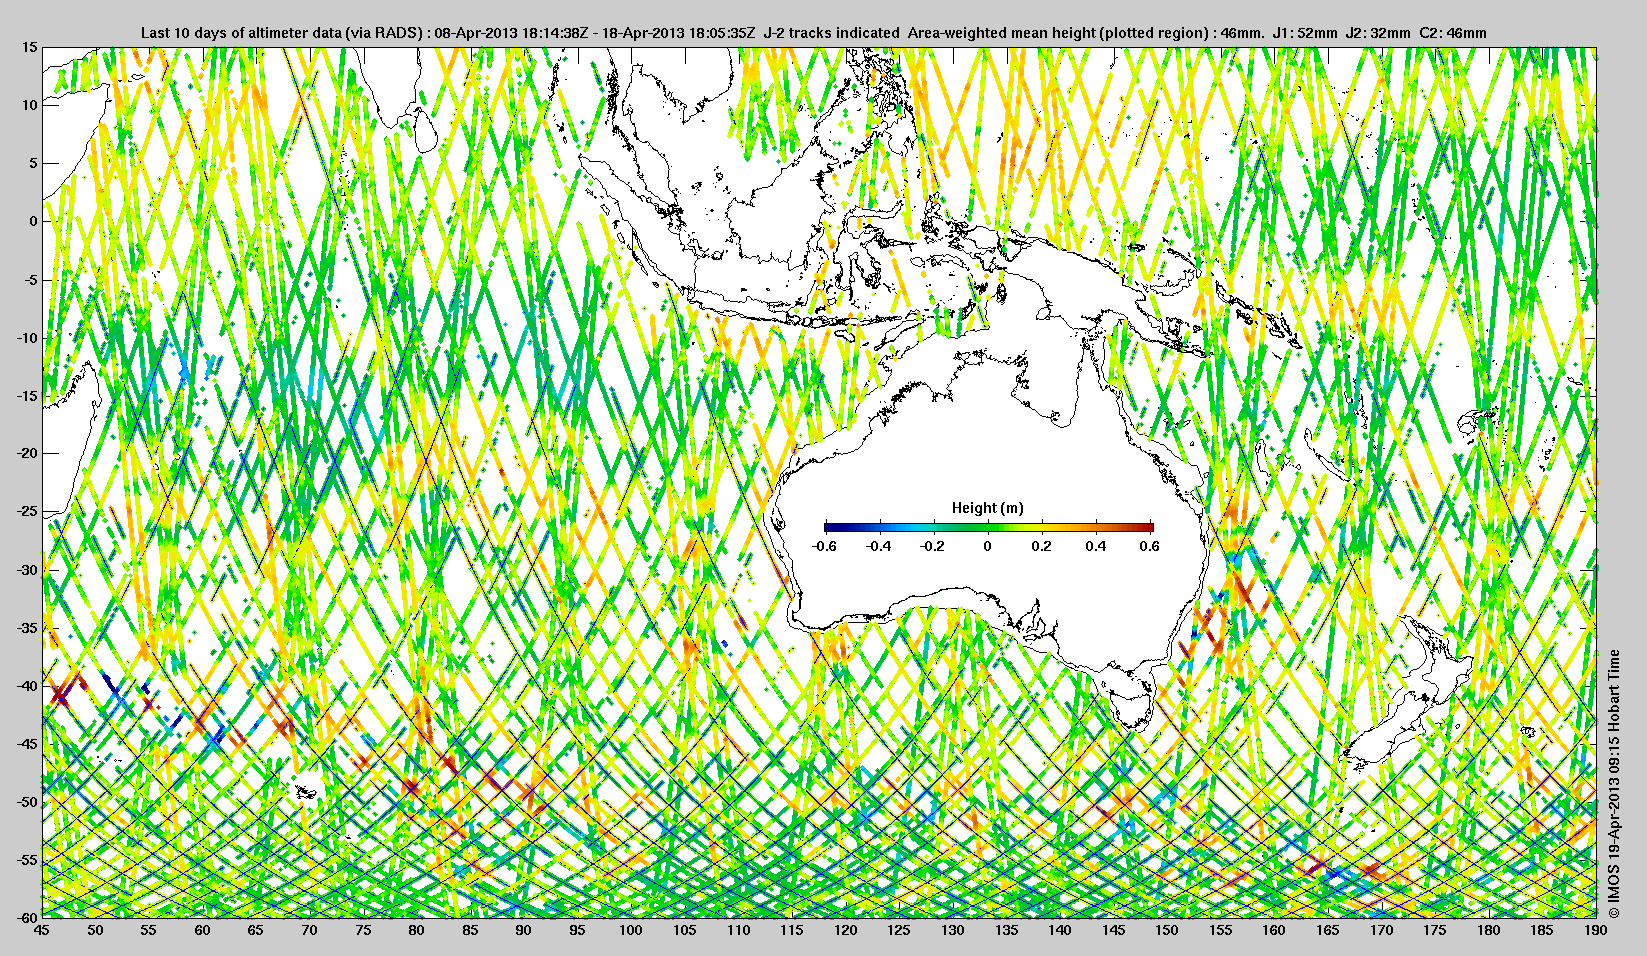The height and width of the screenshot is (956, 1647).
Task: Click the 'J1: 52mm' value in title
Action: [x=1305, y=33]
